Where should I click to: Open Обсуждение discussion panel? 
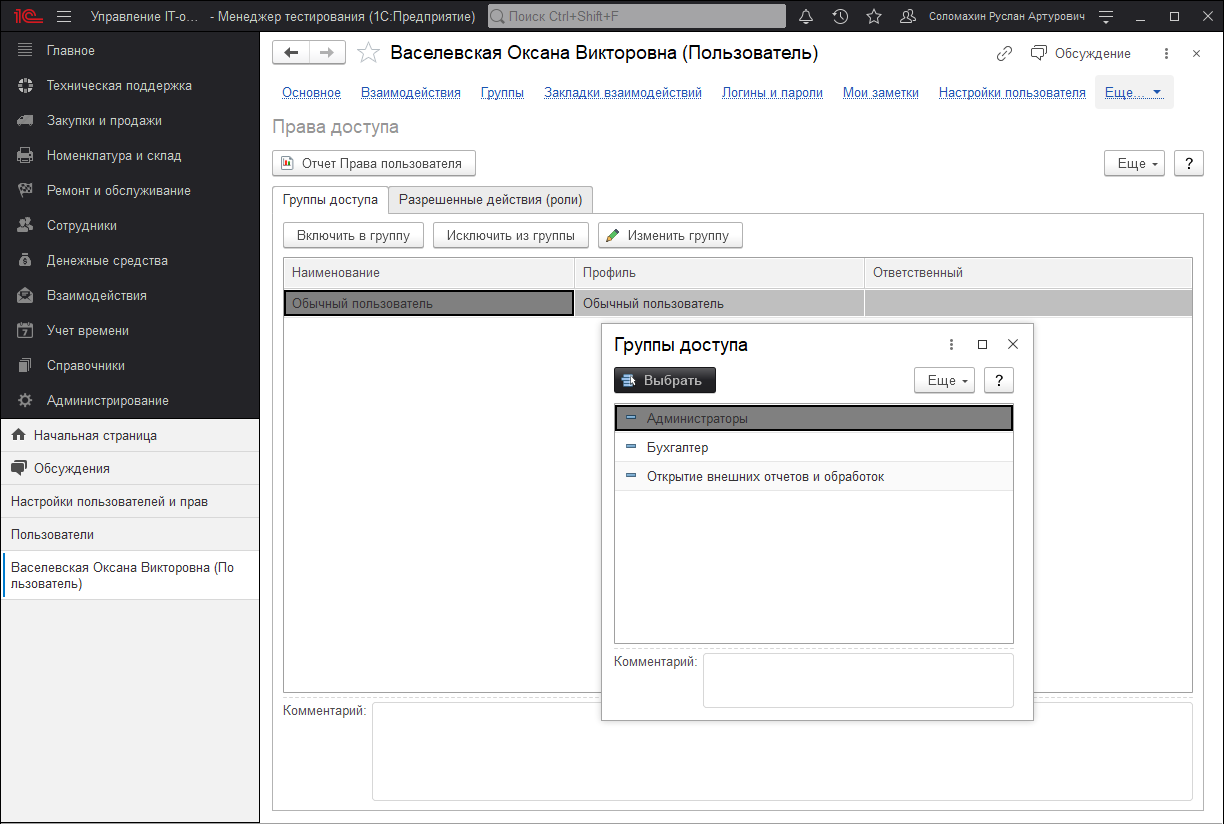(x=1081, y=53)
